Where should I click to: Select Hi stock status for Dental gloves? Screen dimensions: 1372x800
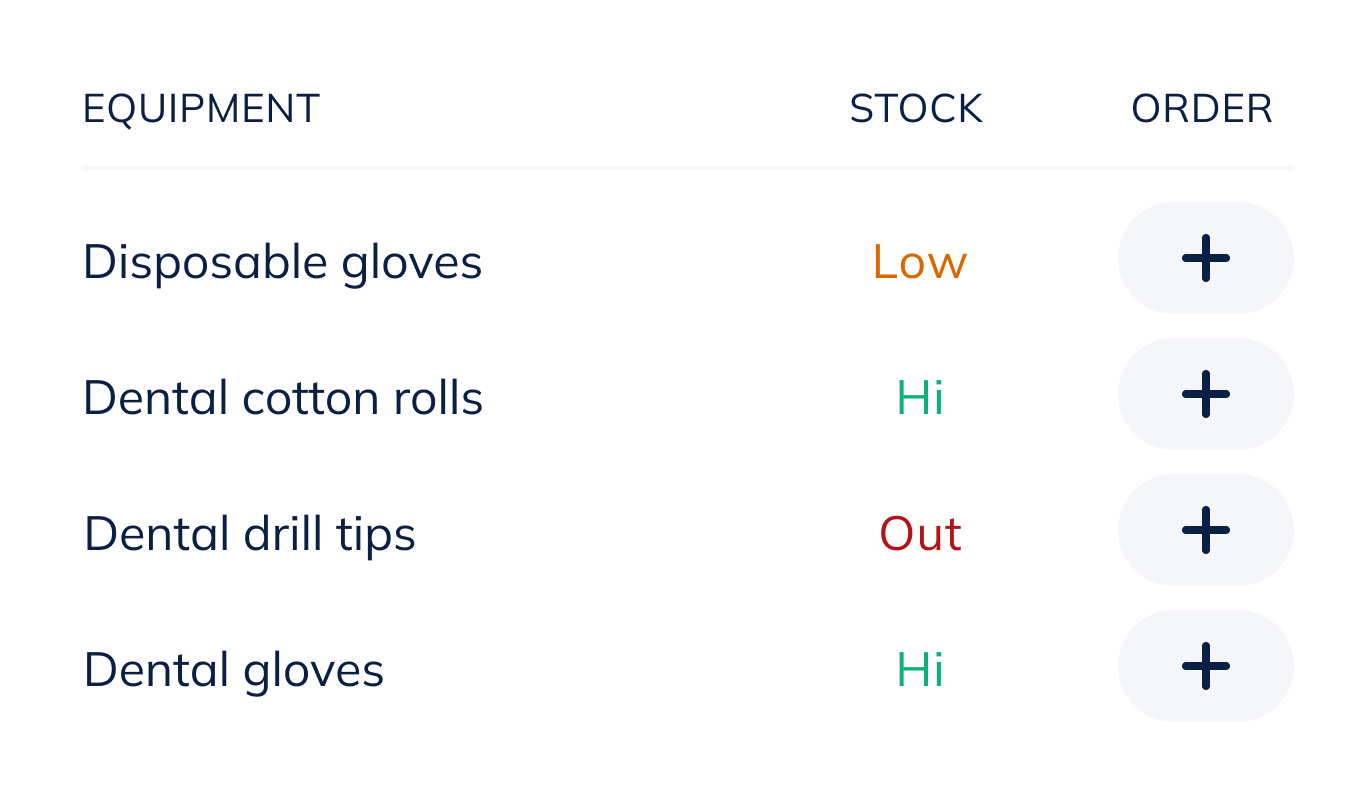pos(920,670)
